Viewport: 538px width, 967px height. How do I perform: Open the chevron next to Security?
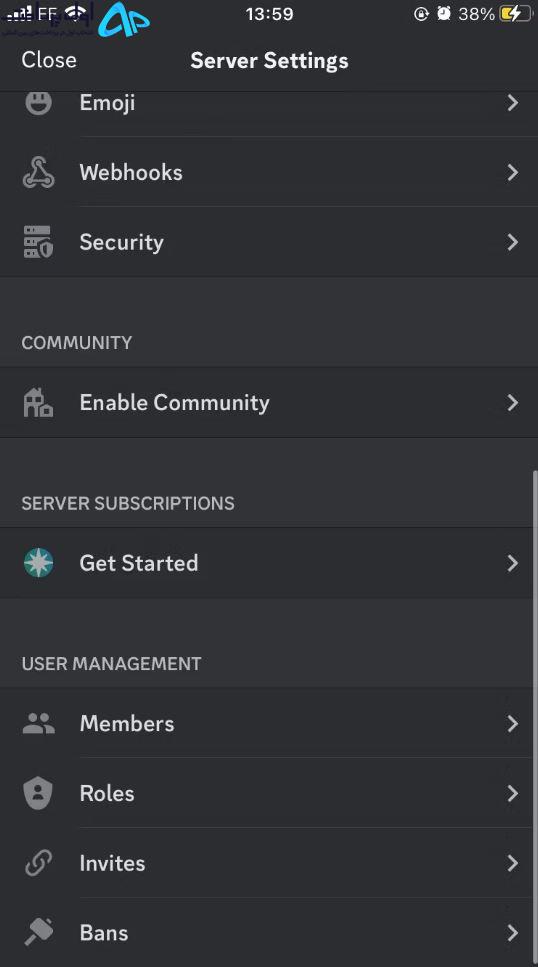(x=513, y=242)
